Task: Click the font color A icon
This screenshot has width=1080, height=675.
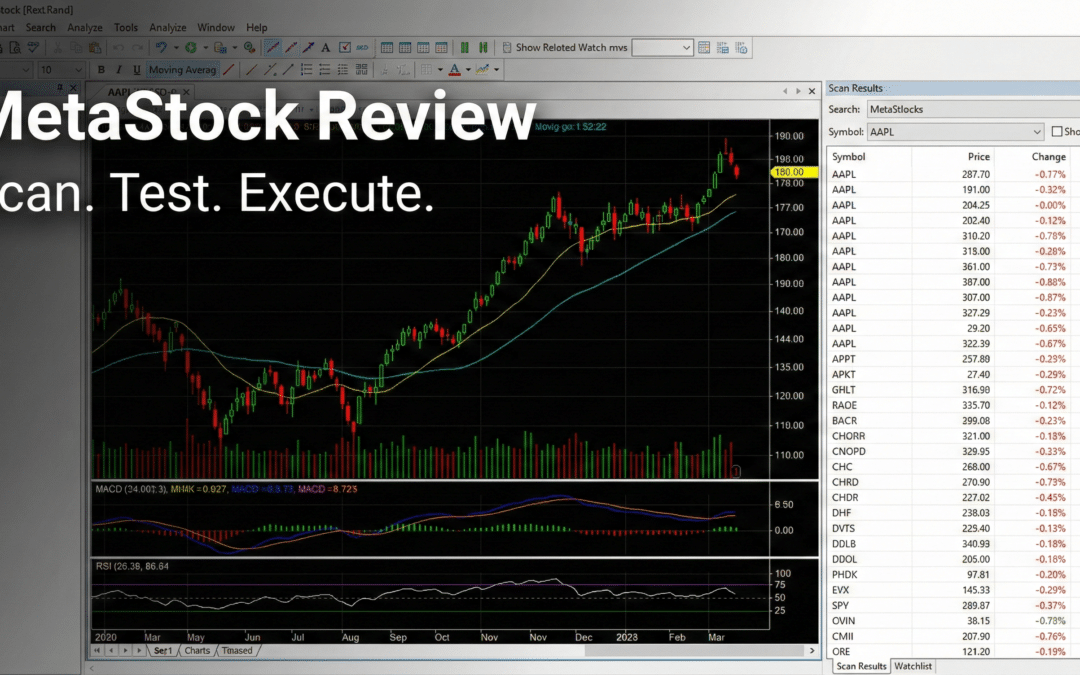Action: tap(455, 70)
